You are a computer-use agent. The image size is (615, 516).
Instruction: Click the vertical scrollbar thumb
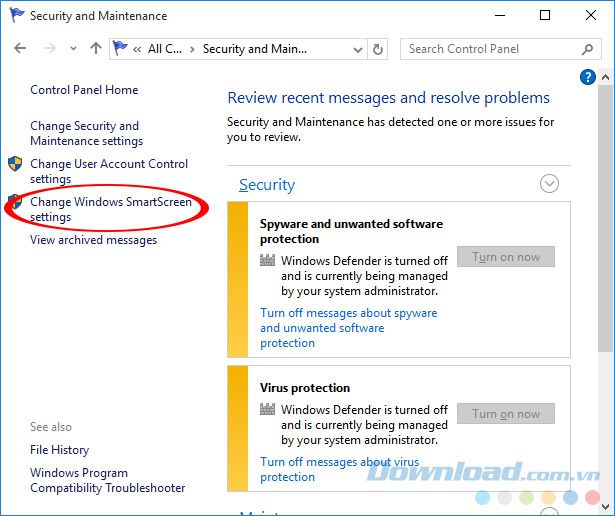pos(606,218)
